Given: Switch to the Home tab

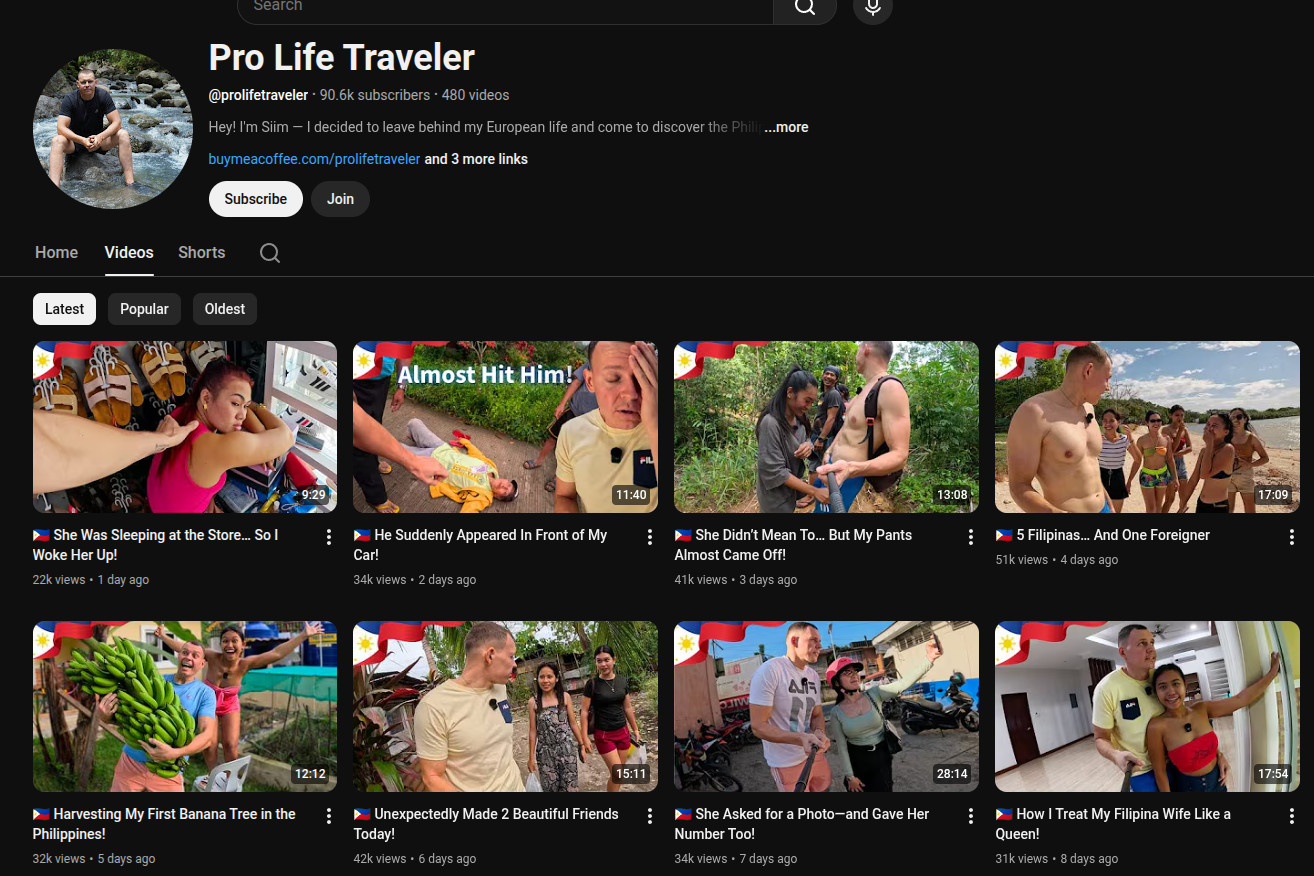Looking at the screenshot, I should click(56, 253).
